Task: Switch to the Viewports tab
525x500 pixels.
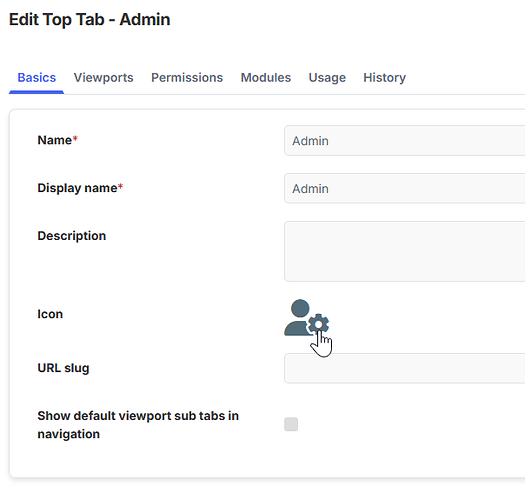Action: [103, 78]
